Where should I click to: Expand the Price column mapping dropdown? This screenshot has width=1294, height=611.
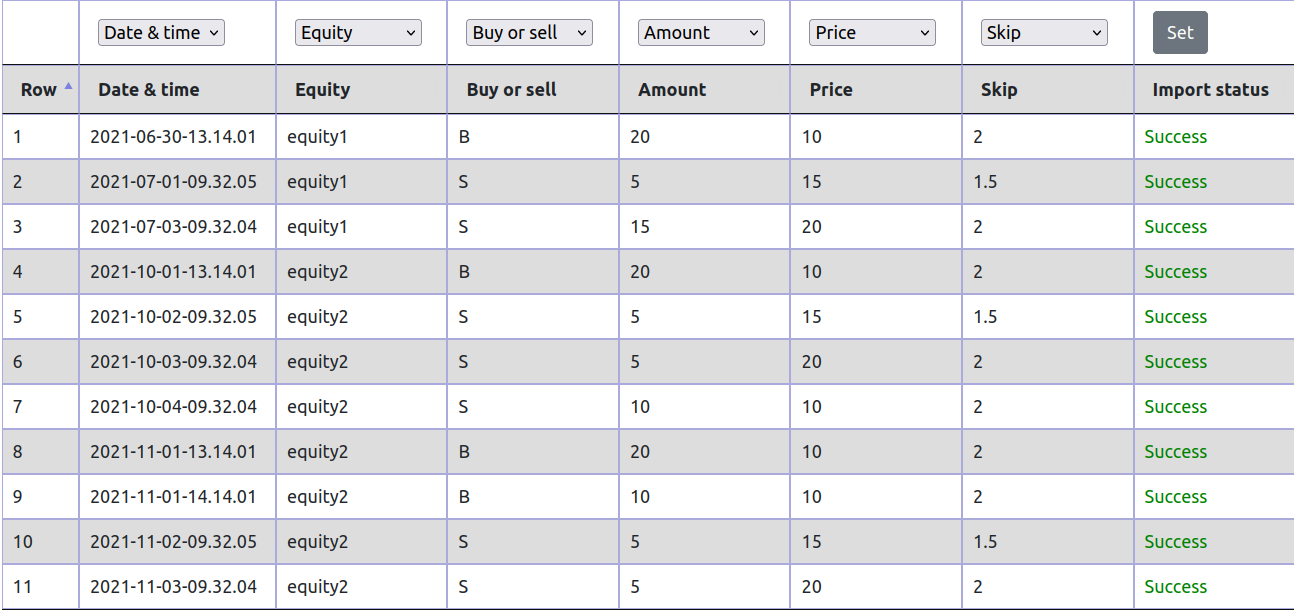872,33
